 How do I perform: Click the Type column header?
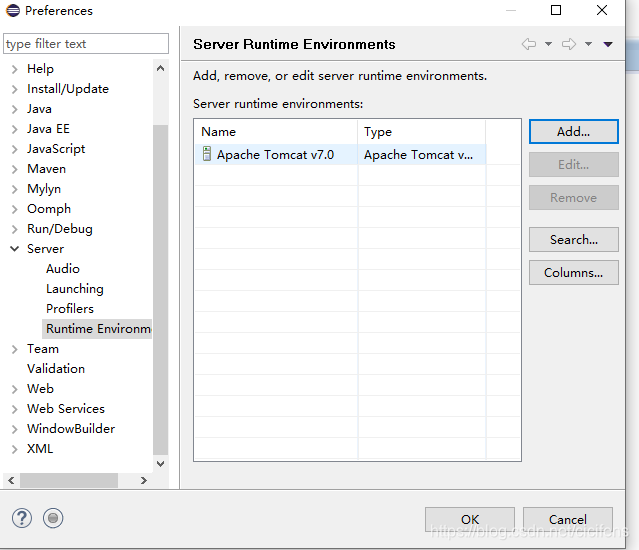click(x=421, y=132)
